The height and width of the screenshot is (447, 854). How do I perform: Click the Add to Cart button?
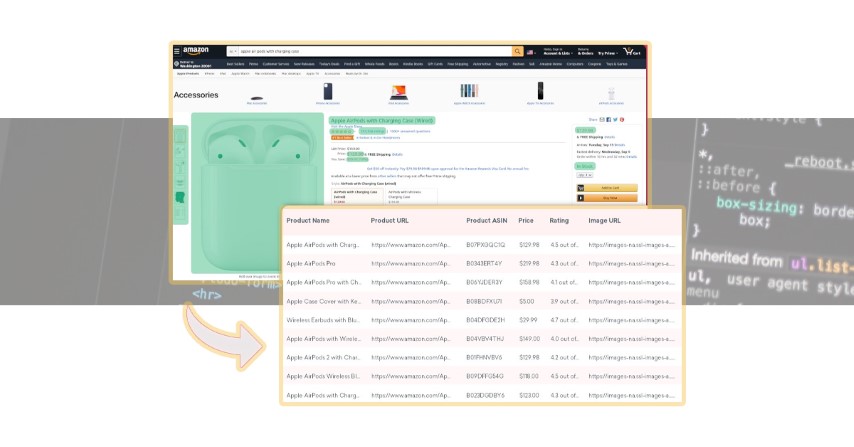coord(607,188)
